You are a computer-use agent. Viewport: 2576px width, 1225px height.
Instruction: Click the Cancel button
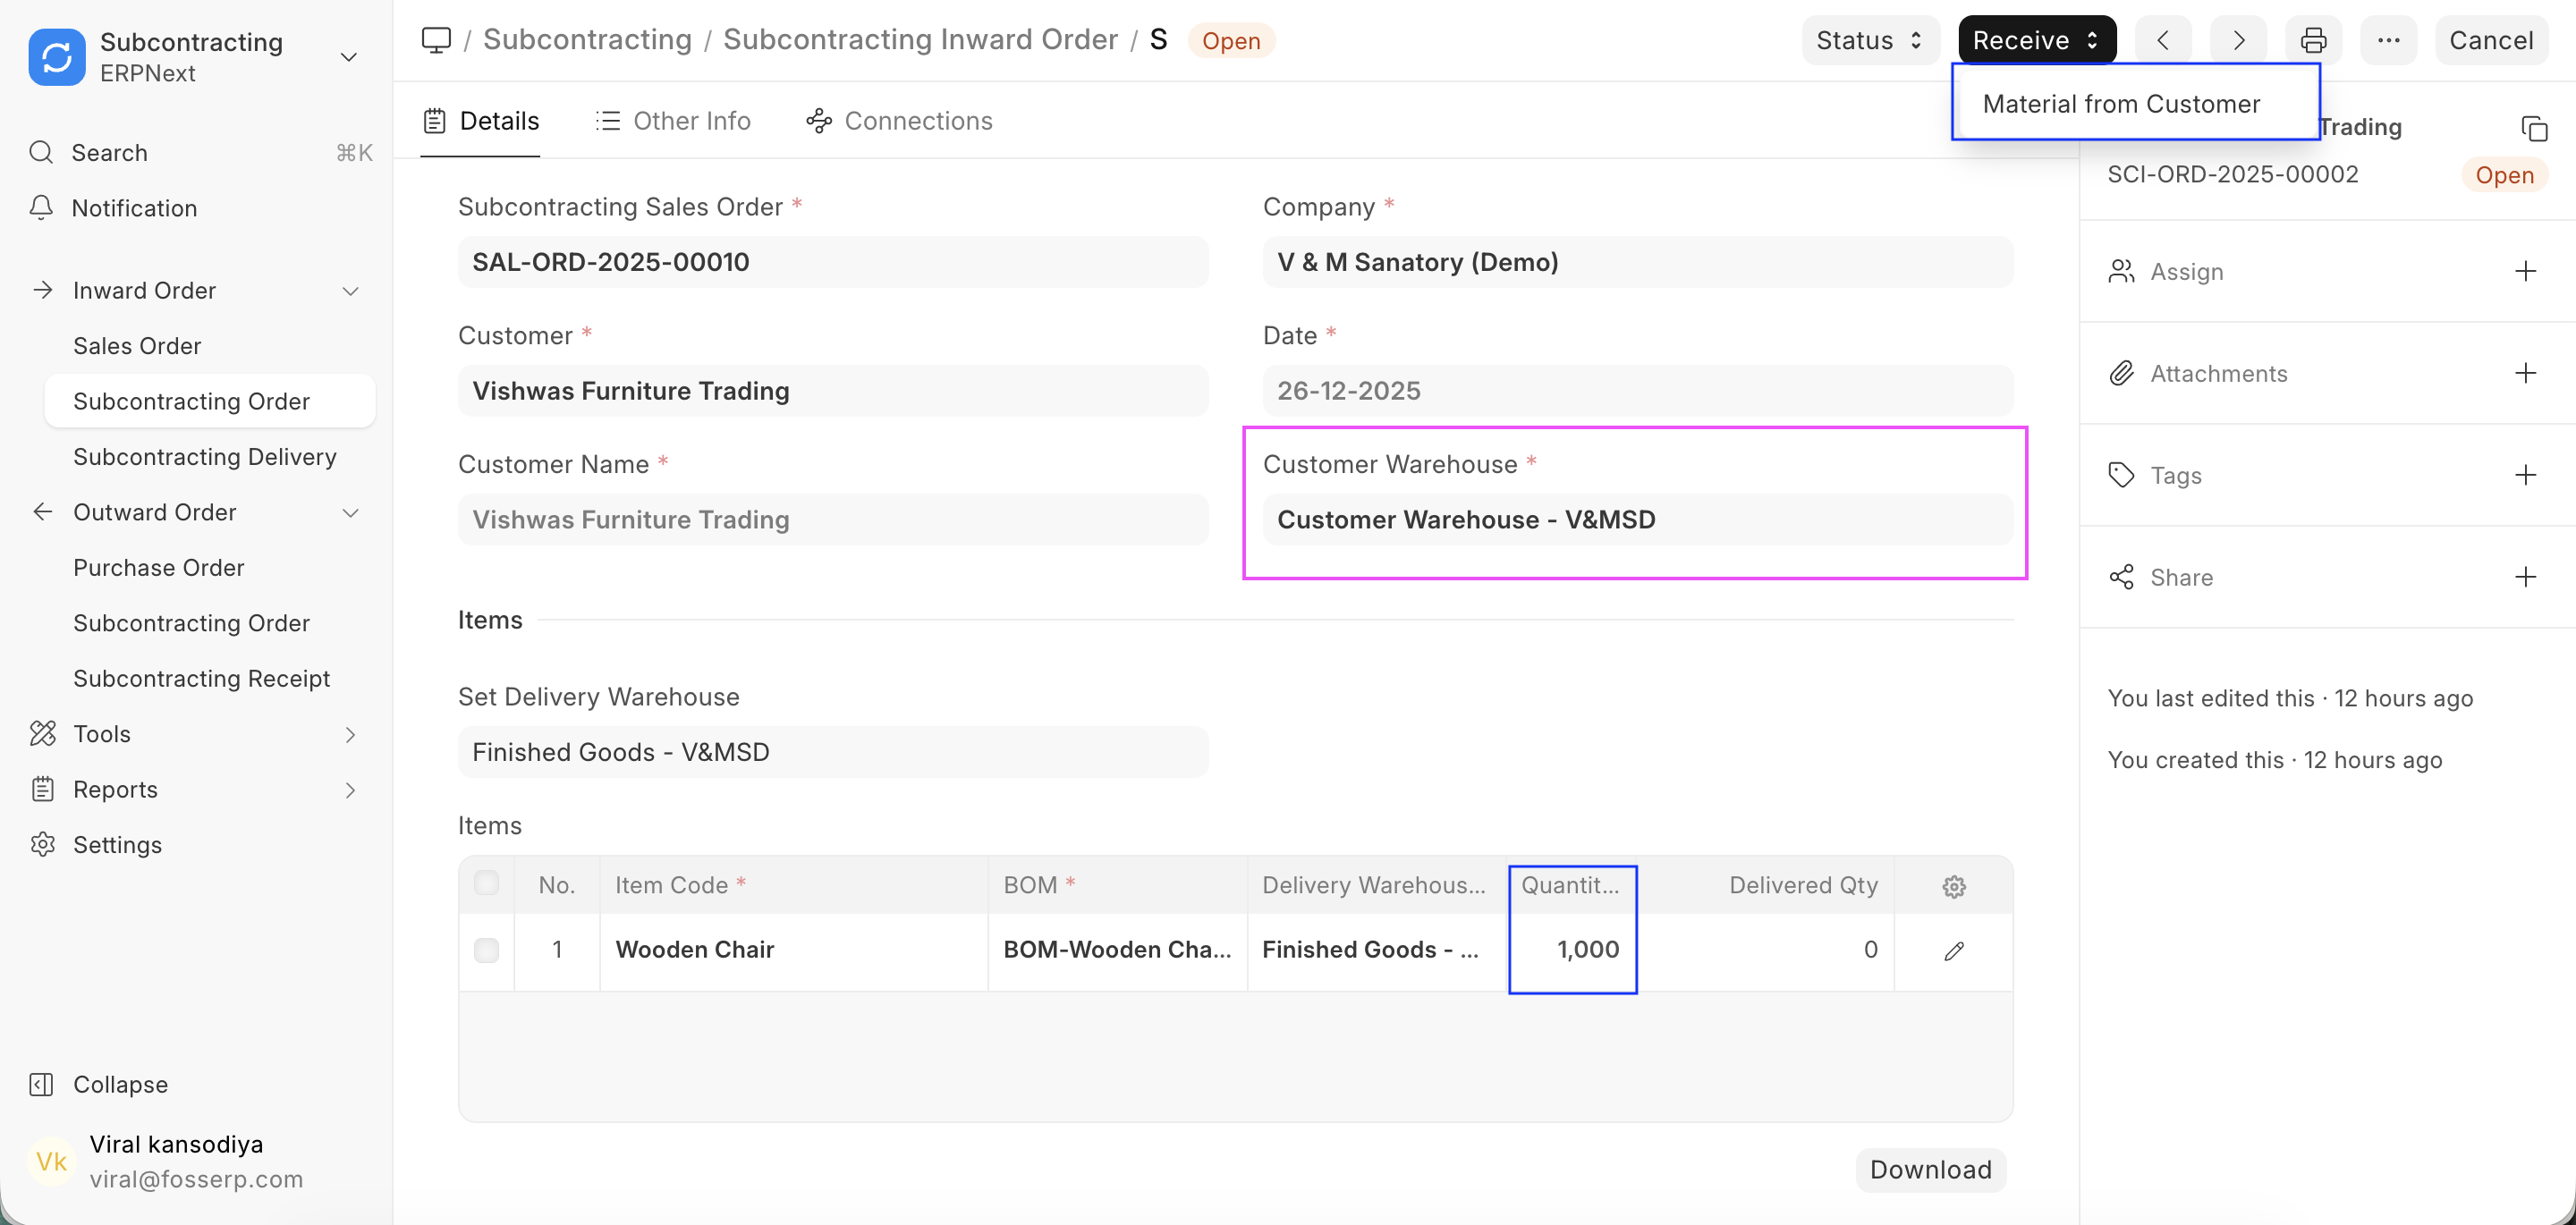[2492, 40]
